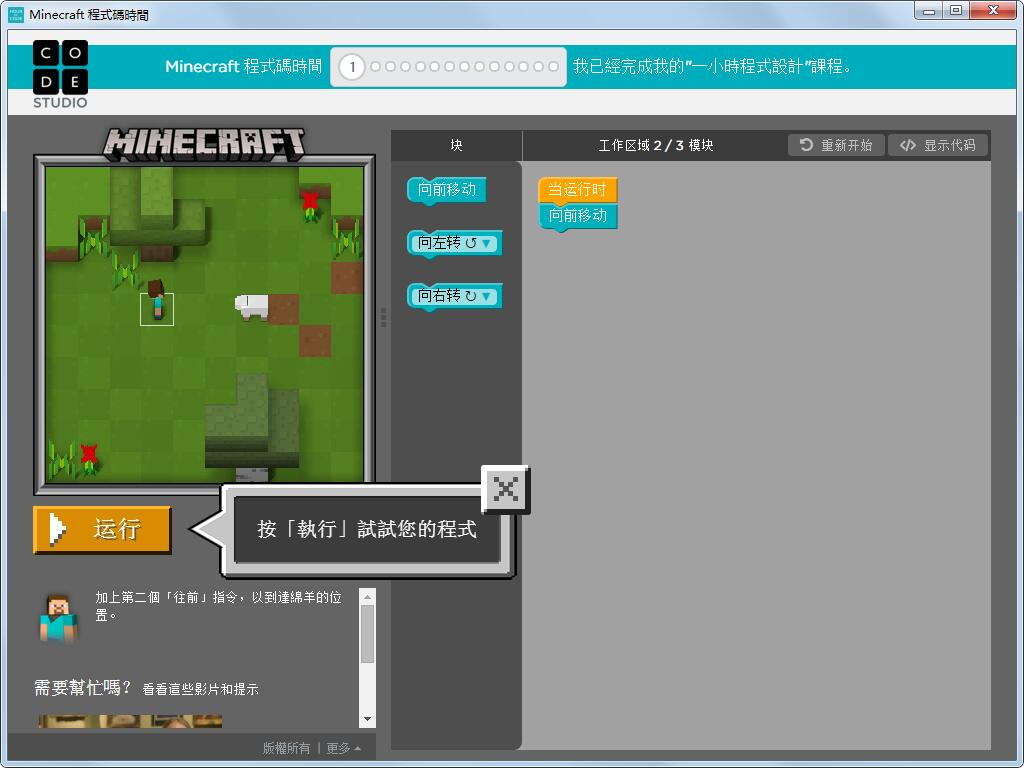The image size is (1024, 768).
Task: Click the Steve avatar icon in instructions
Action: (58, 618)
